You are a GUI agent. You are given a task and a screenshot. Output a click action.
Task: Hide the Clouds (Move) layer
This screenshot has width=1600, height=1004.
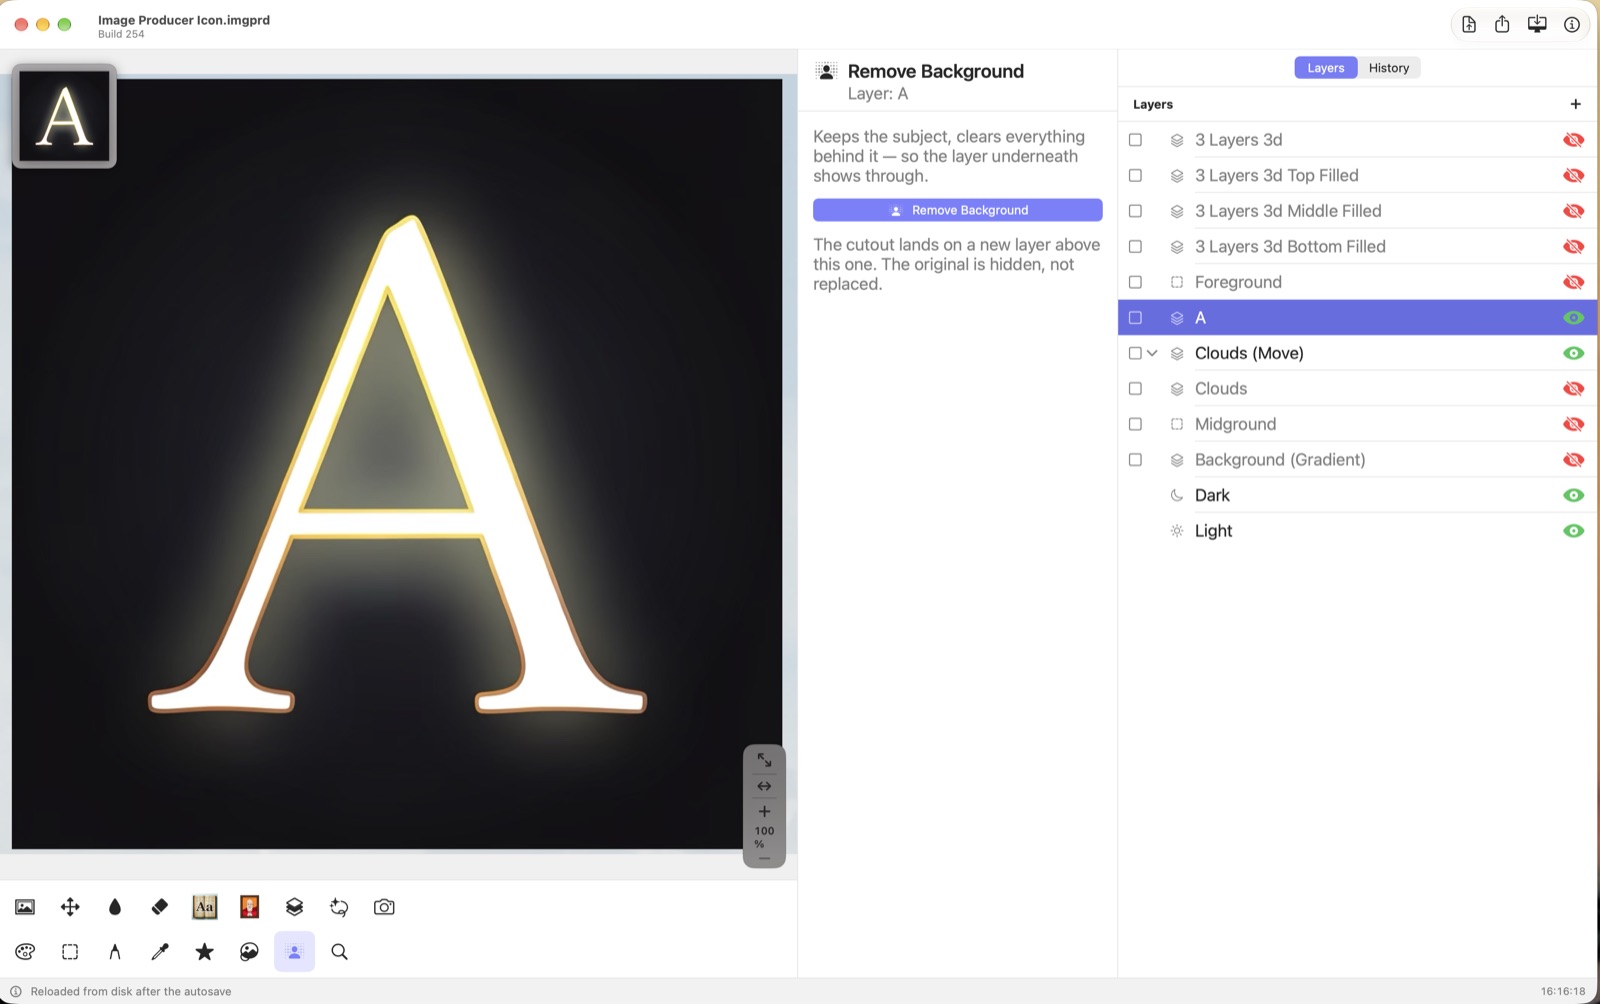[x=1573, y=353]
